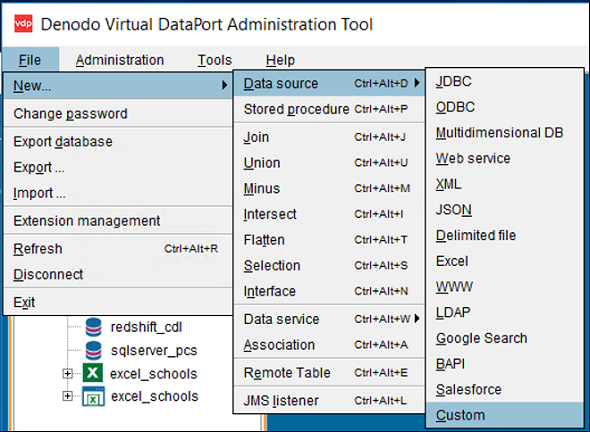The image size is (590, 432).
Task: Open the Data source submenu arrow
Action: click(417, 83)
